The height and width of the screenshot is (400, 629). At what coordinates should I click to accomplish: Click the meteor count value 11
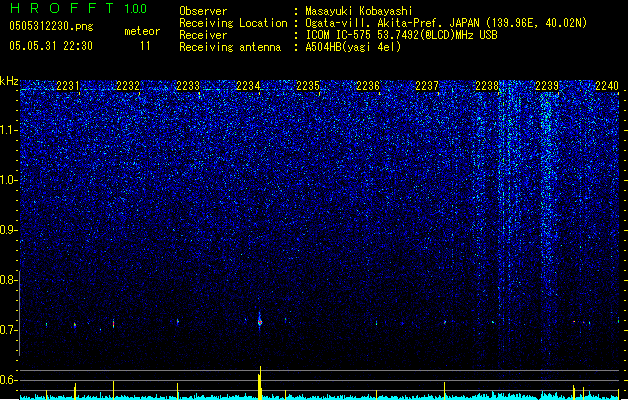pos(145,46)
